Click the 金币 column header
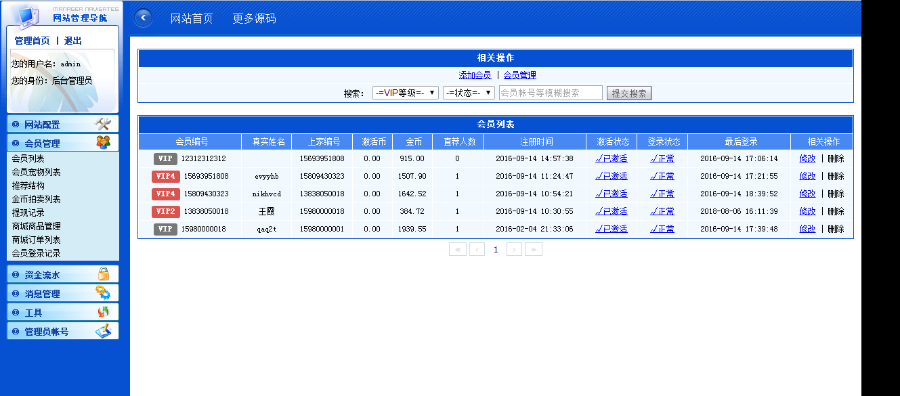The image size is (900, 396). pyautogui.click(x=413, y=141)
